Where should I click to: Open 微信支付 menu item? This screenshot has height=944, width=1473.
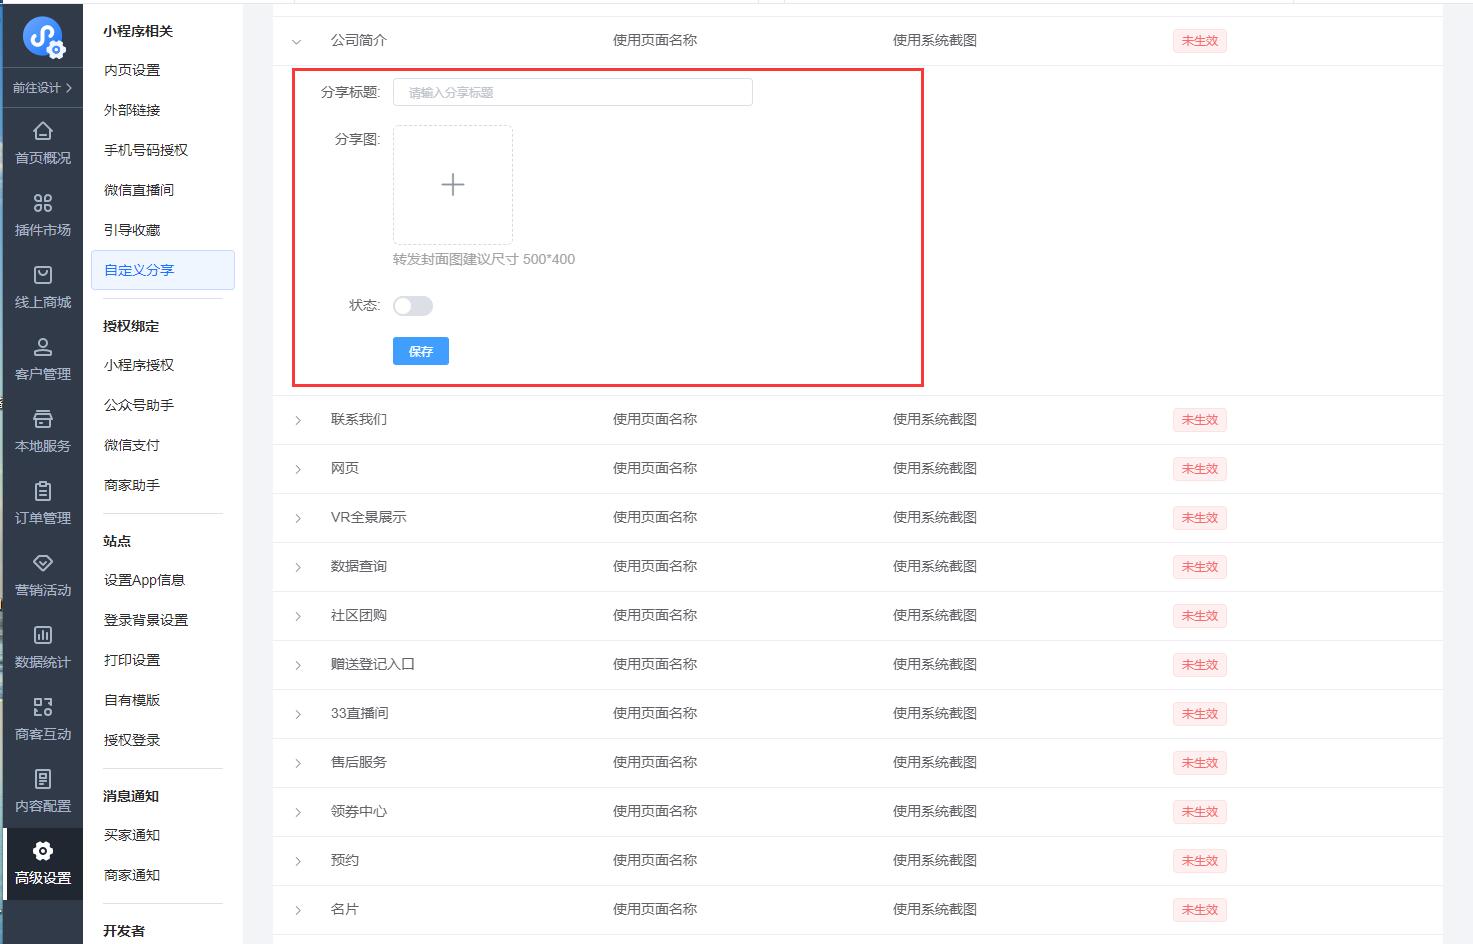tap(132, 445)
